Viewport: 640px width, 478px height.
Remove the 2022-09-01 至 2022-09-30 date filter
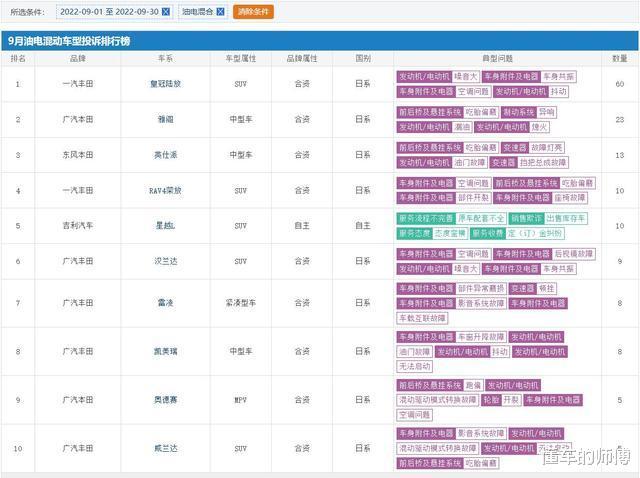[166, 12]
